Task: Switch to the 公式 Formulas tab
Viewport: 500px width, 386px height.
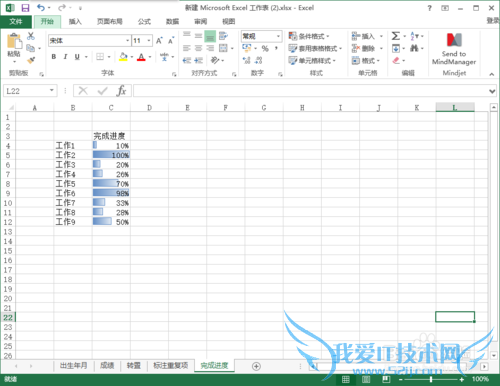Action: pyautogui.click(x=144, y=22)
